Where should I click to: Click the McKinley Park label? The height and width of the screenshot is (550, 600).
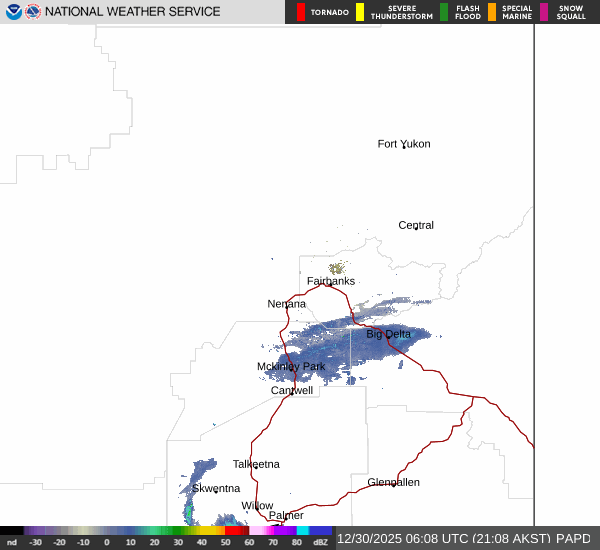click(x=291, y=367)
